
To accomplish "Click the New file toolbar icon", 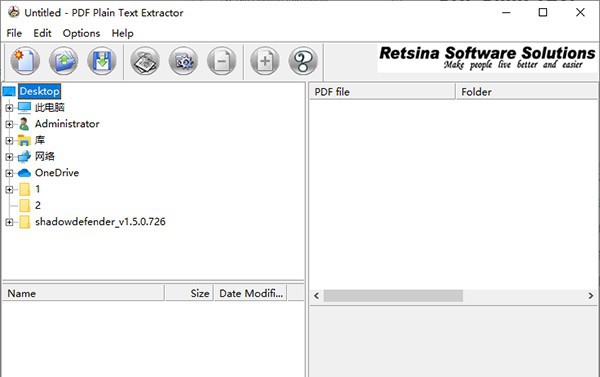I will coord(25,61).
